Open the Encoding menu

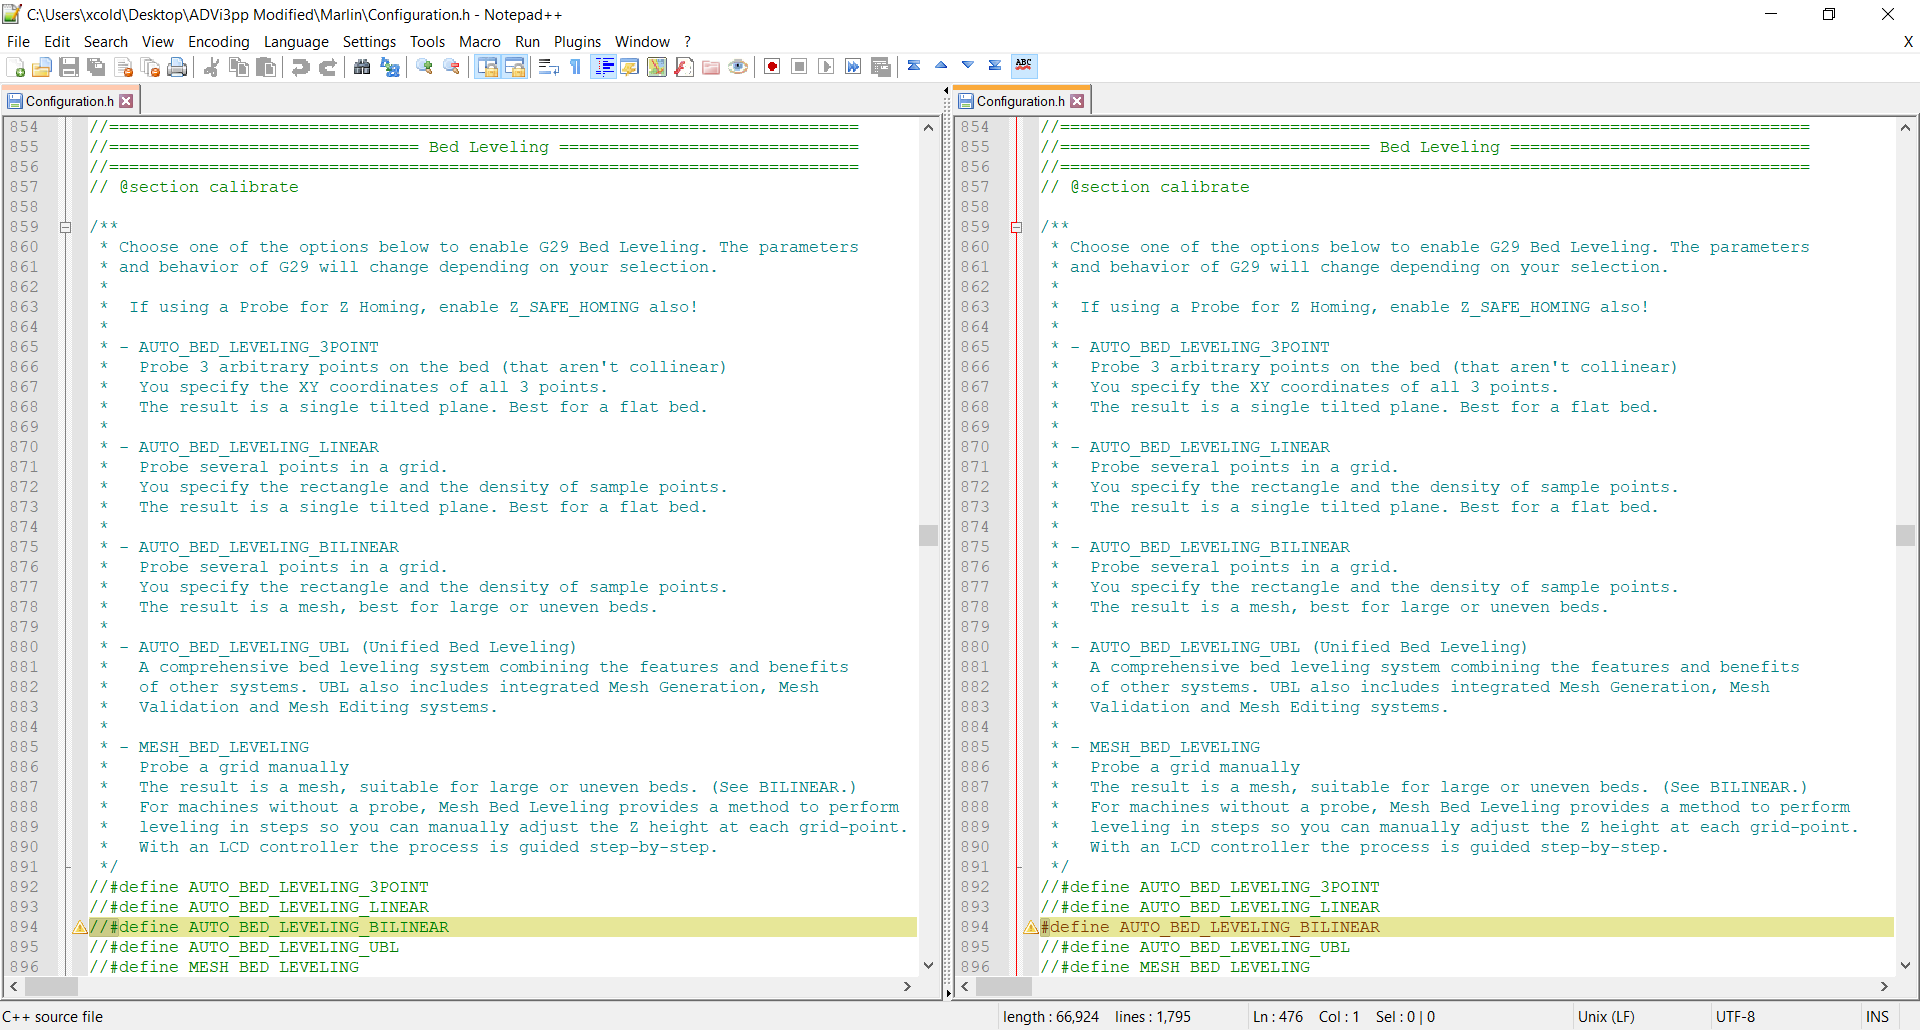(x=219, y=42)
